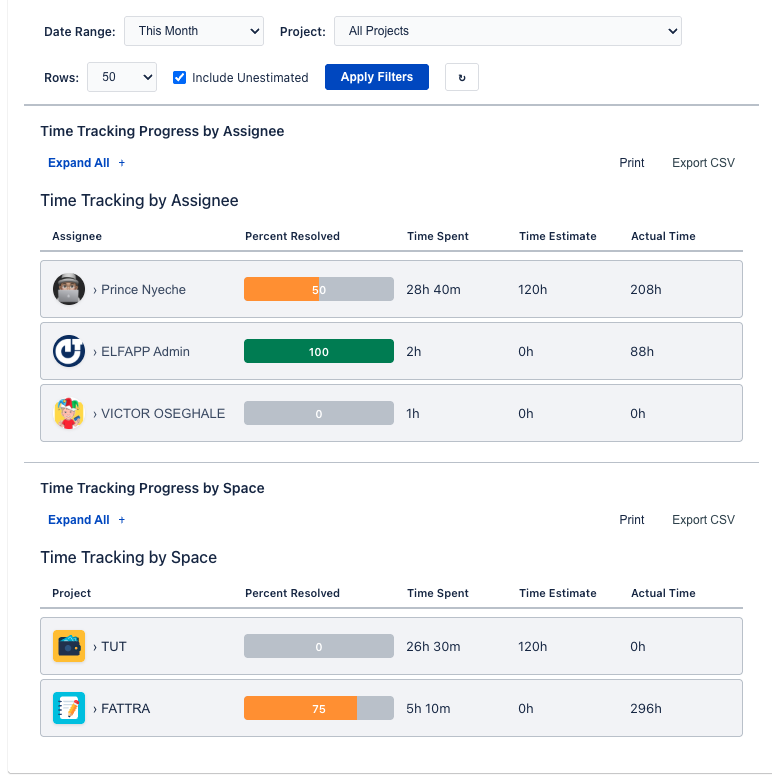This screenshot has width=772, height=778.
Task: Click Actual Time header in Space table
Action: (663, 593)
